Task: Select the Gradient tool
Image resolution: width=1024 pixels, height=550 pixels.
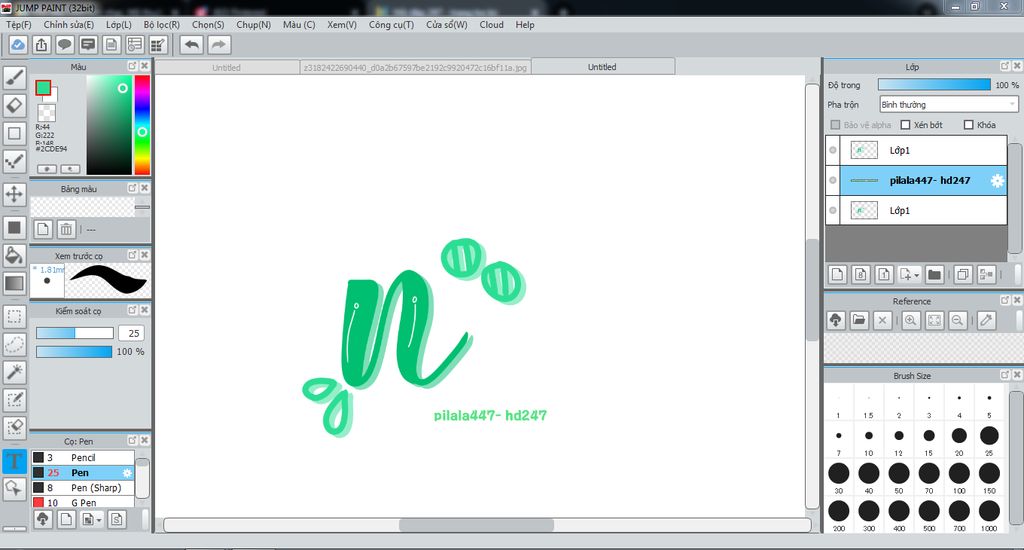Action: click(14, 283)
